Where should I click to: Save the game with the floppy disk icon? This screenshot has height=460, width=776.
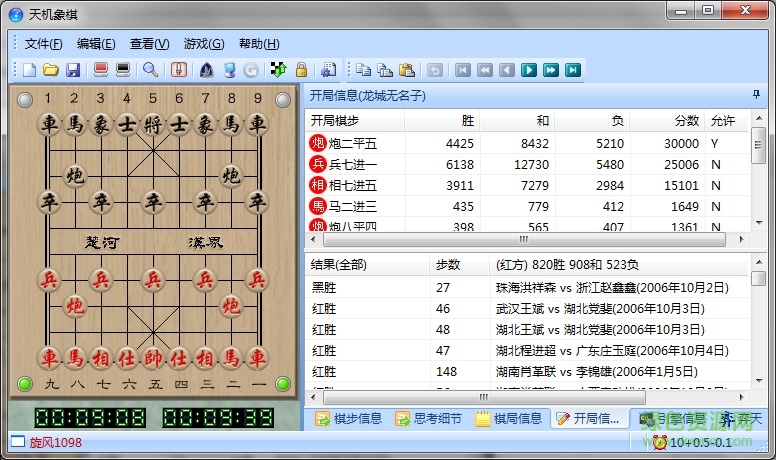tap(73, 70)
